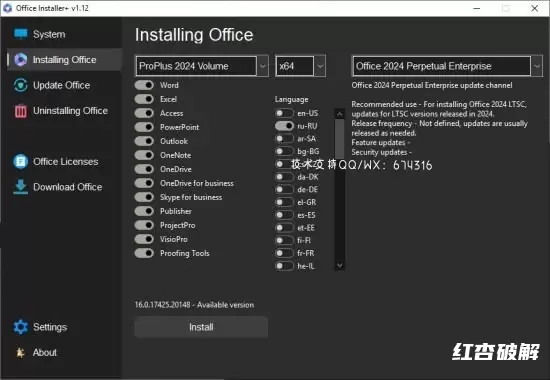Click the Word component label
This screenshot has height=380, width=550.
169,85
